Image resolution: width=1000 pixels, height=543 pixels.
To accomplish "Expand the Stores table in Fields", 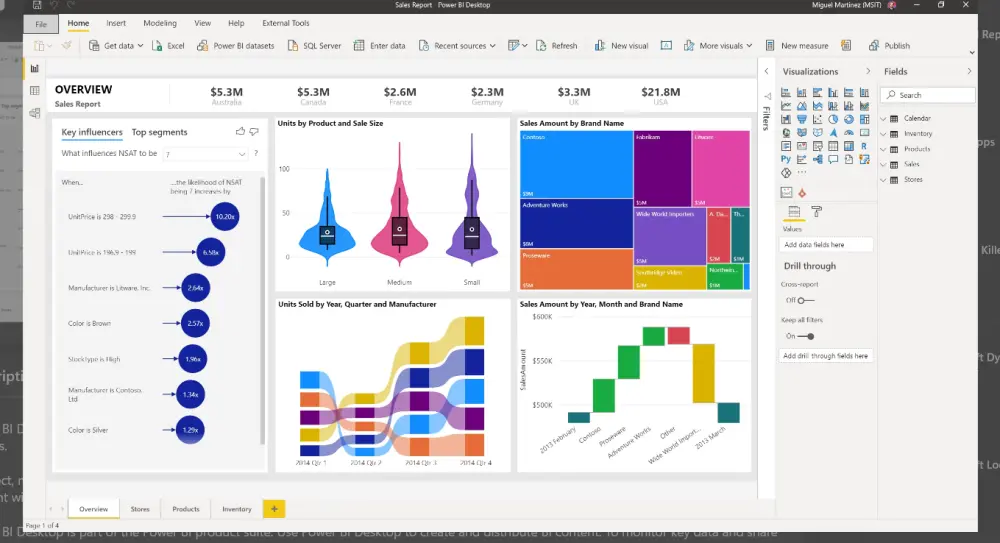I will point(883,179).
